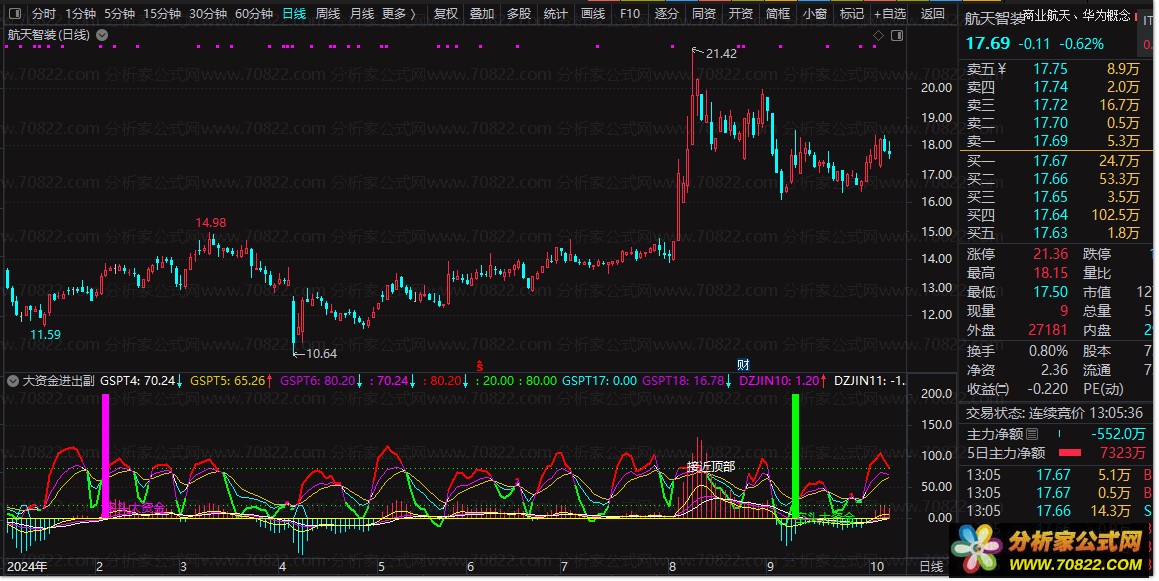Click the 换手 turnover 0.80%
The width and height of the screenshot is (1159, 581).
click(x=1048, y=351)
